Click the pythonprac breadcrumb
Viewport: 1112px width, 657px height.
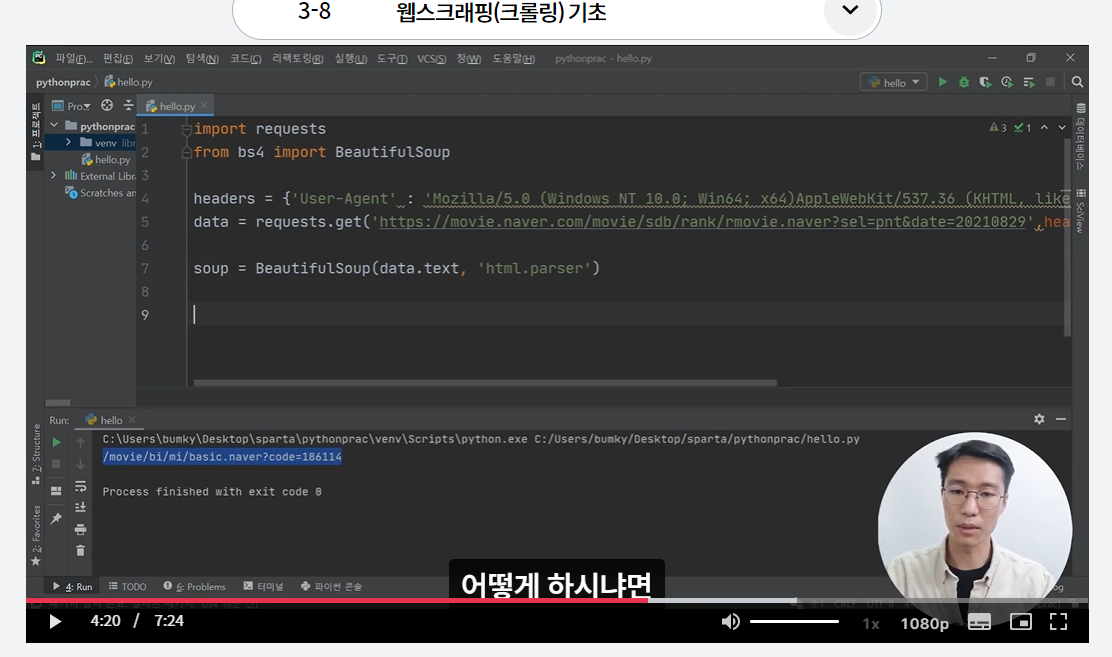click(63, 82)
